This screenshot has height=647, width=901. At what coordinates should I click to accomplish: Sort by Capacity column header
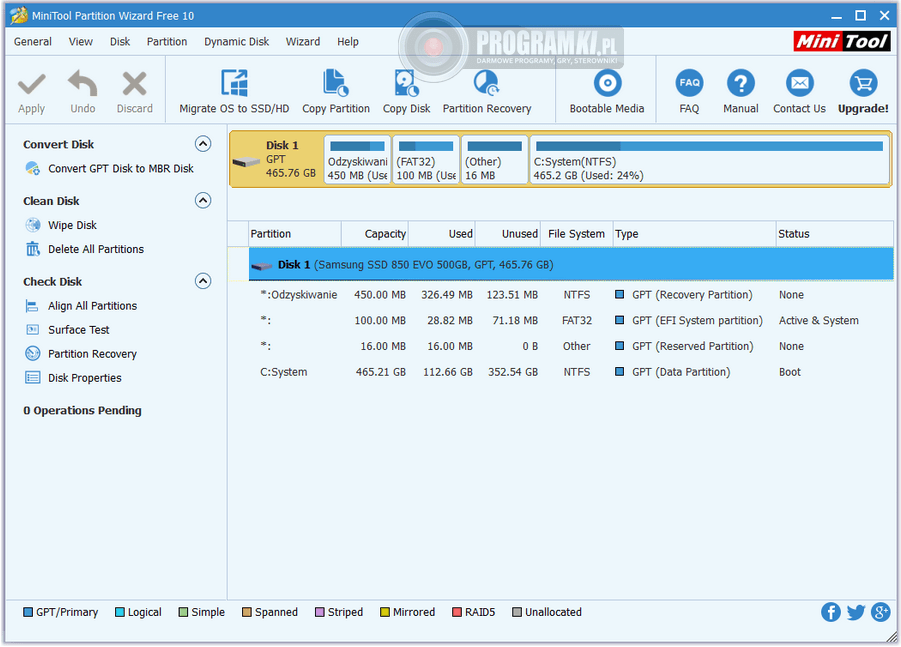pos(375,234)
